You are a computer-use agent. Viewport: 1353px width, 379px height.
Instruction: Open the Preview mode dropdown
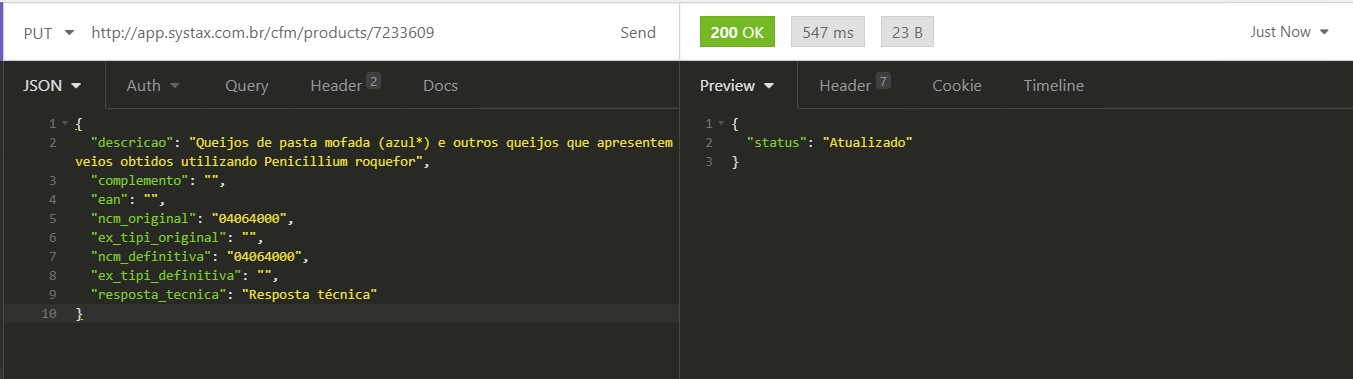pos(737,86)
